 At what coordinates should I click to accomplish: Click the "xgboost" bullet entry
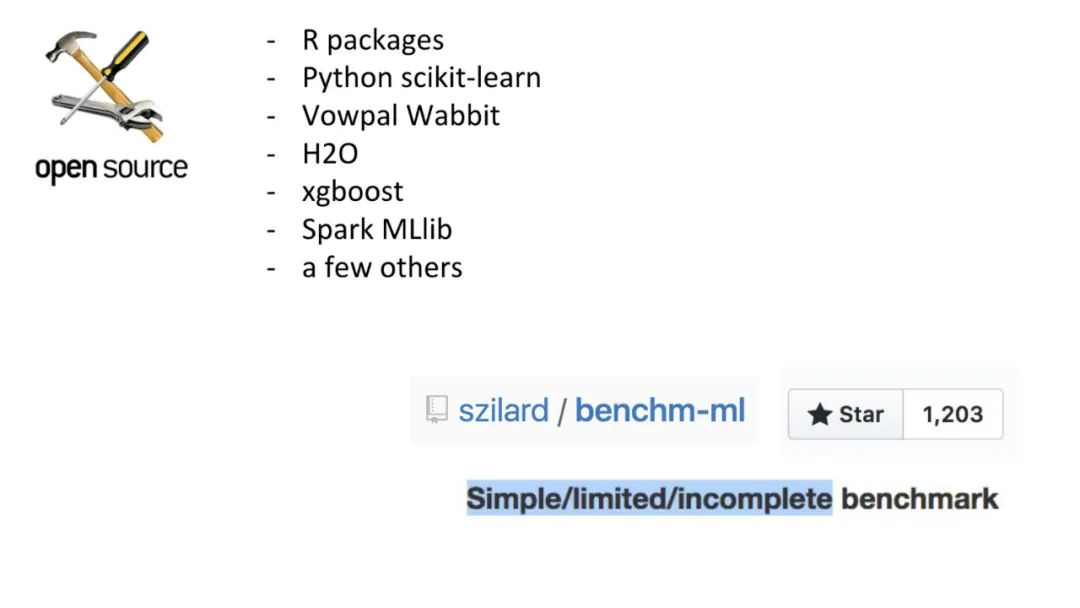pos(352,192)
